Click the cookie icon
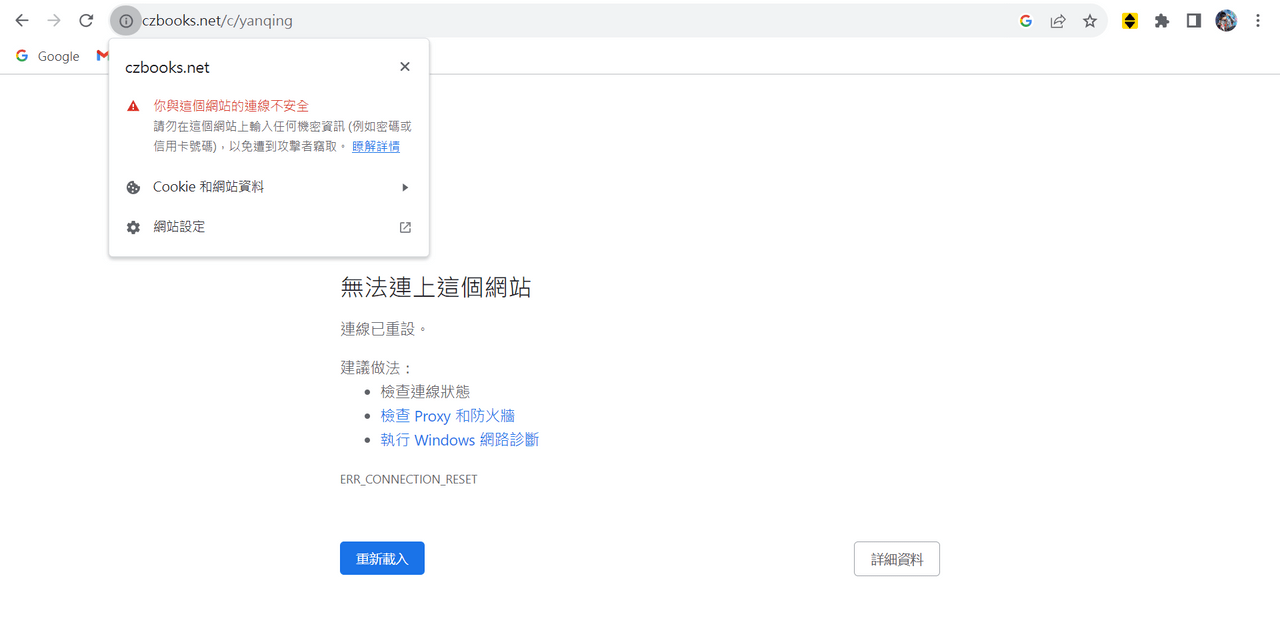Screen dimensions: 1280x635 point(133,187)
